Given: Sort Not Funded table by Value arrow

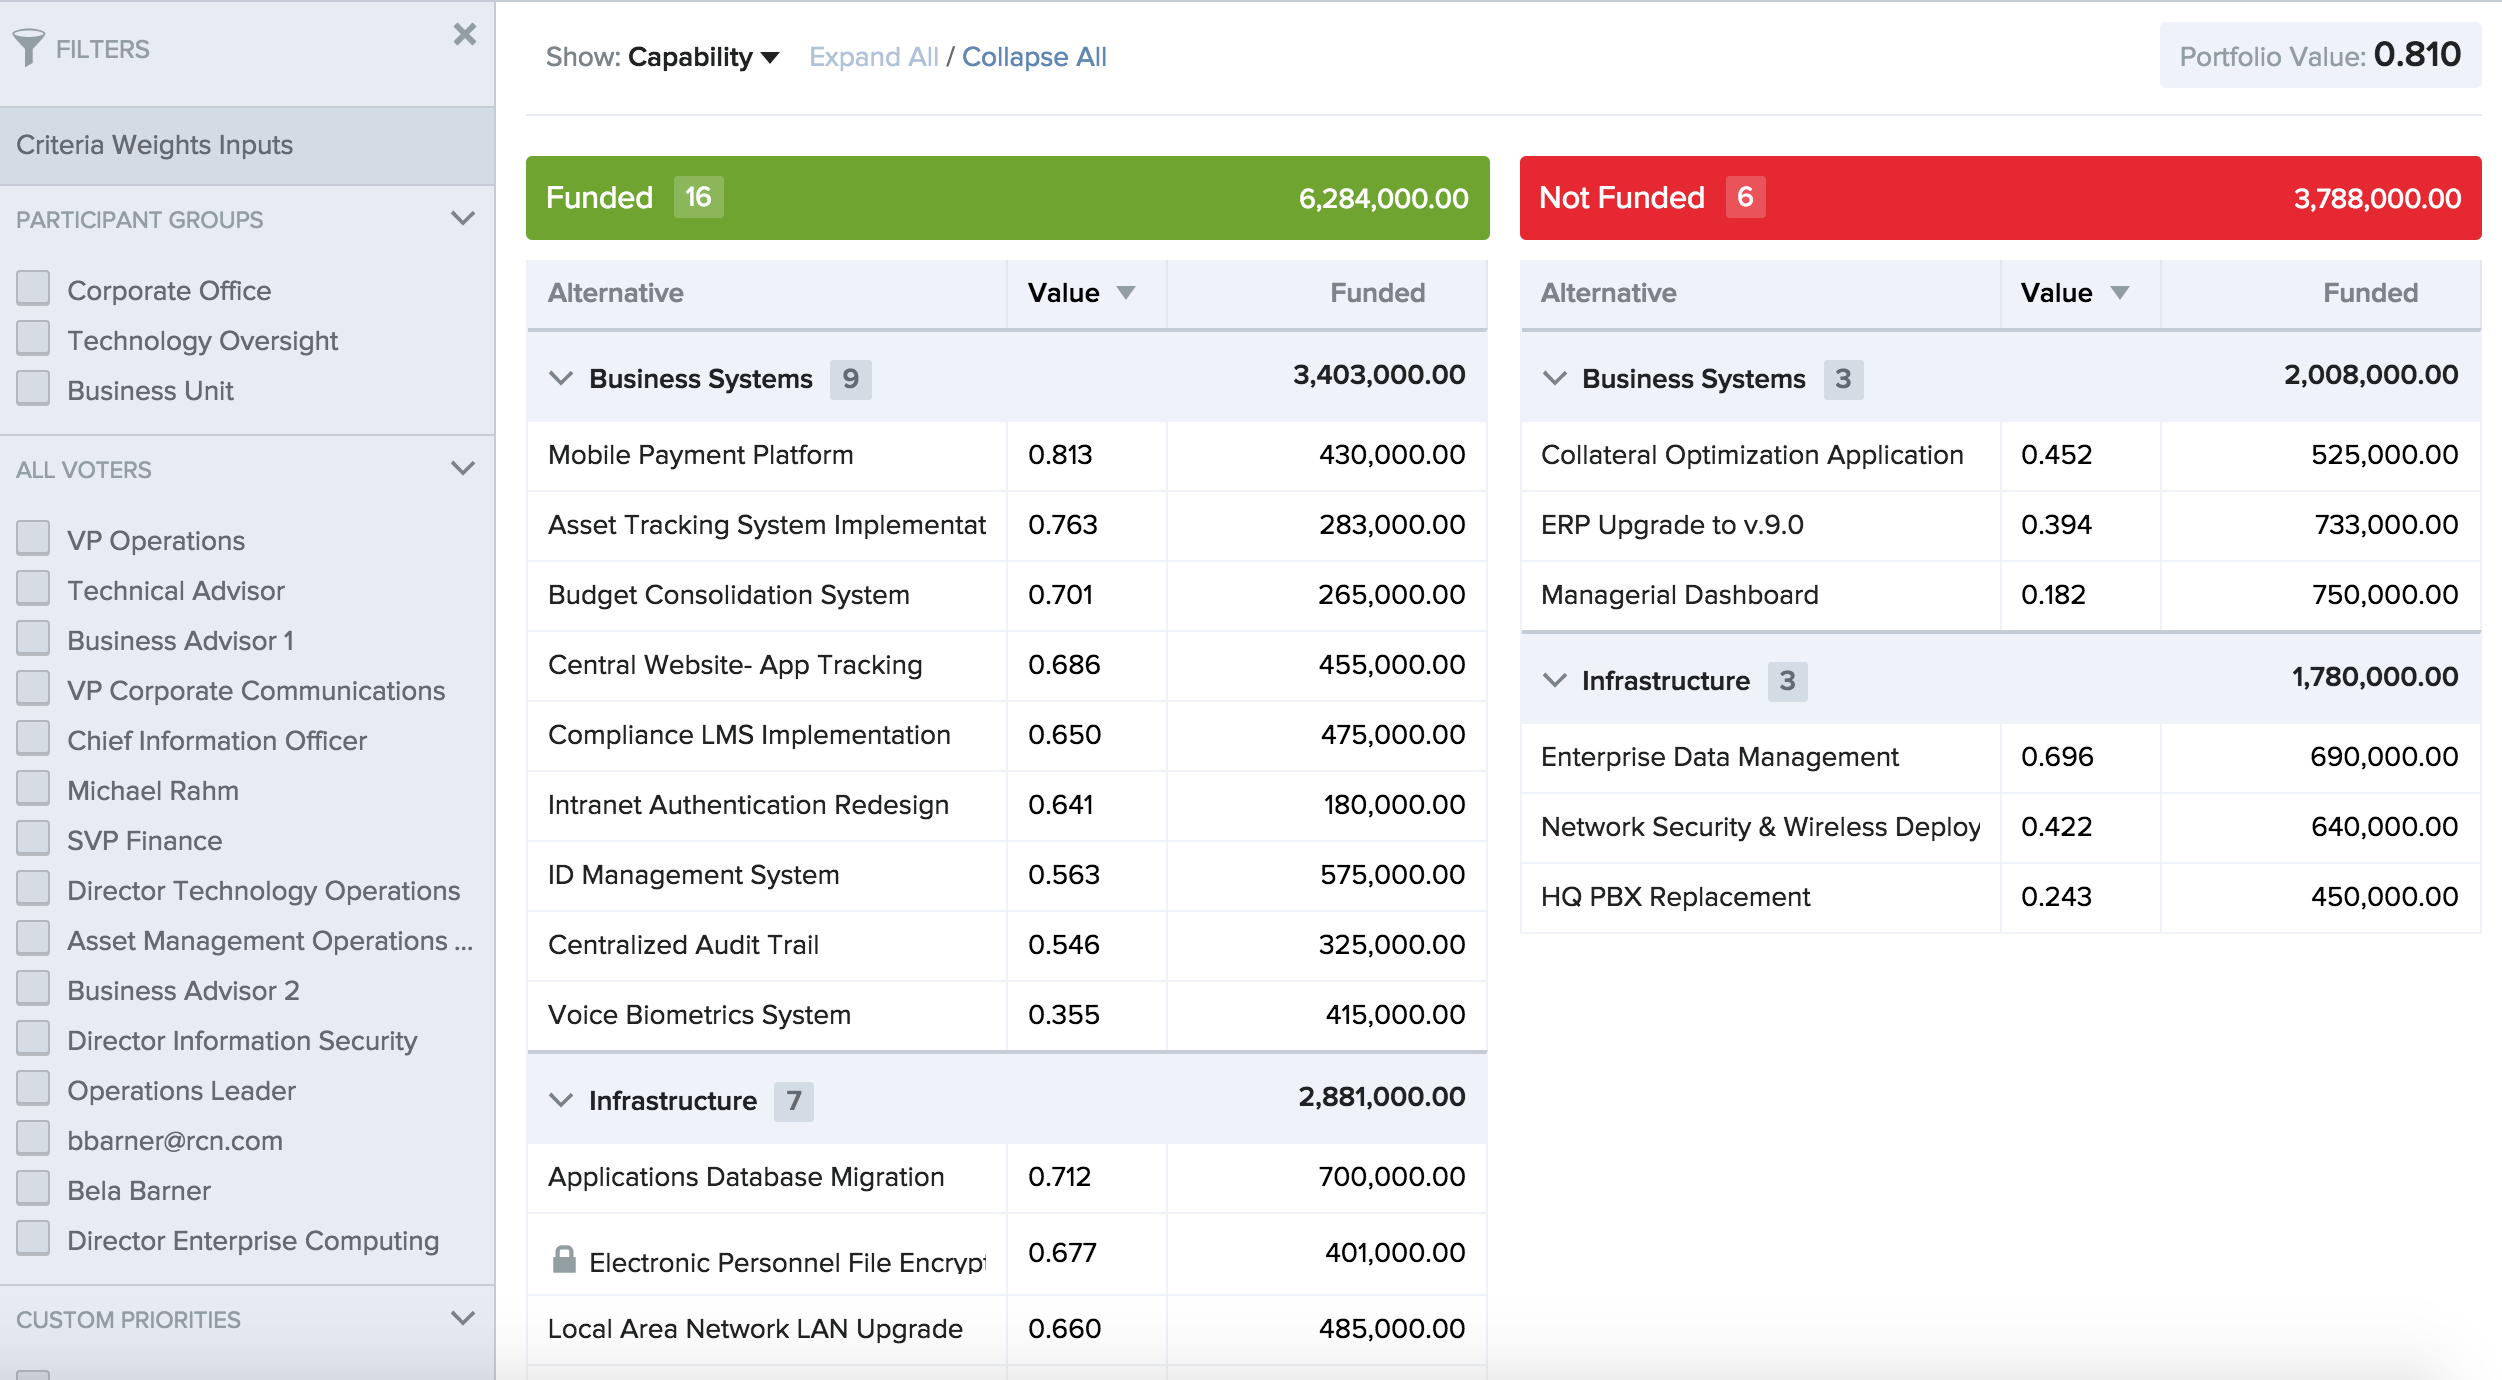Looking at the screenshot, I should [2119, 293].
